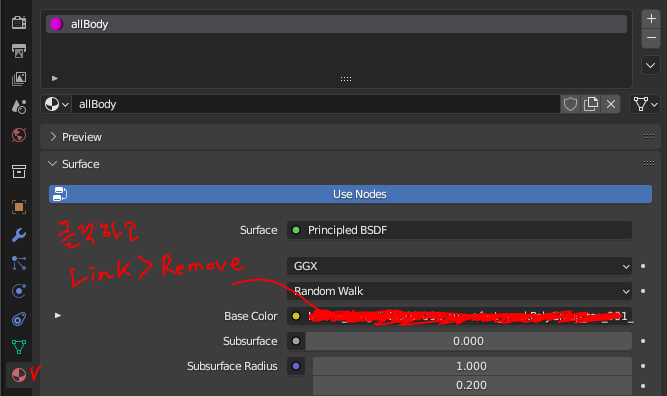The image size is (667, 396).
Task: Animate Subsurface property dot
Action: click(643, 341)
